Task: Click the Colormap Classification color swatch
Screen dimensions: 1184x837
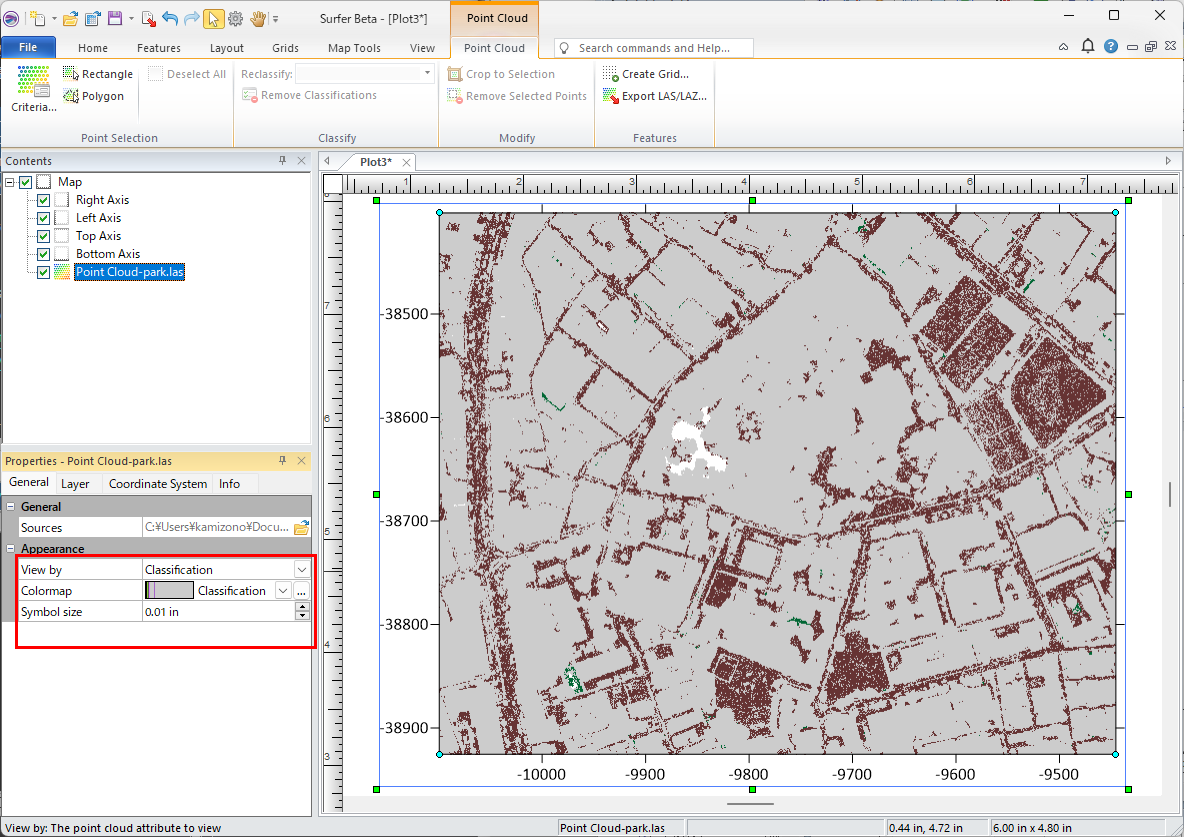Action: (169, 591)
